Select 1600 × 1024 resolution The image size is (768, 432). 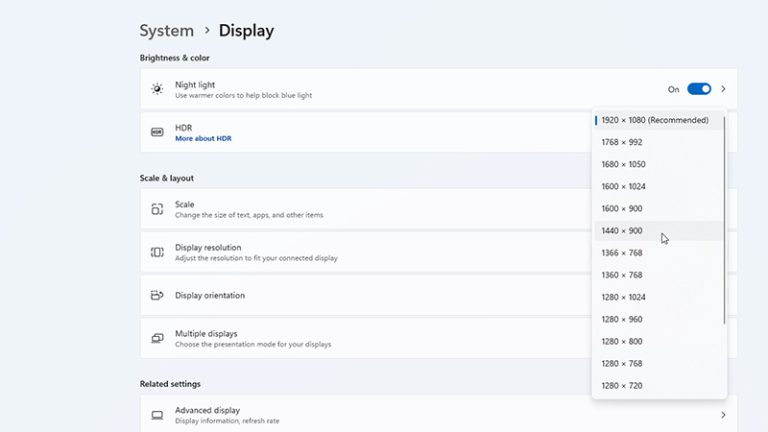[x=658, y=187]
